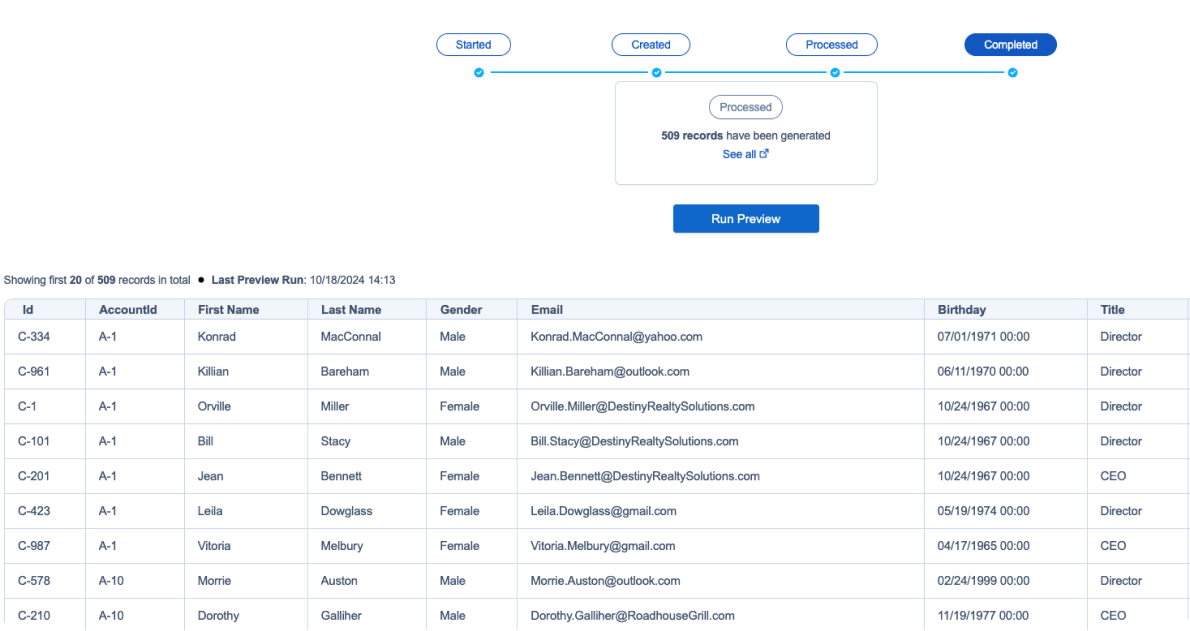Viewport: 1190px width, 631px height.
Task: Open the See all records link
Action: click(739, 154)
